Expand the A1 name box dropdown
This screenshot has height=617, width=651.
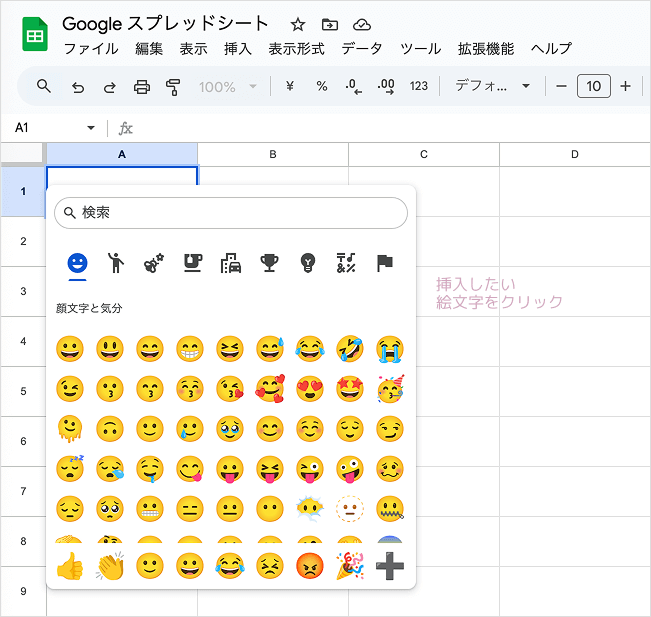click(x=91, y=127)
